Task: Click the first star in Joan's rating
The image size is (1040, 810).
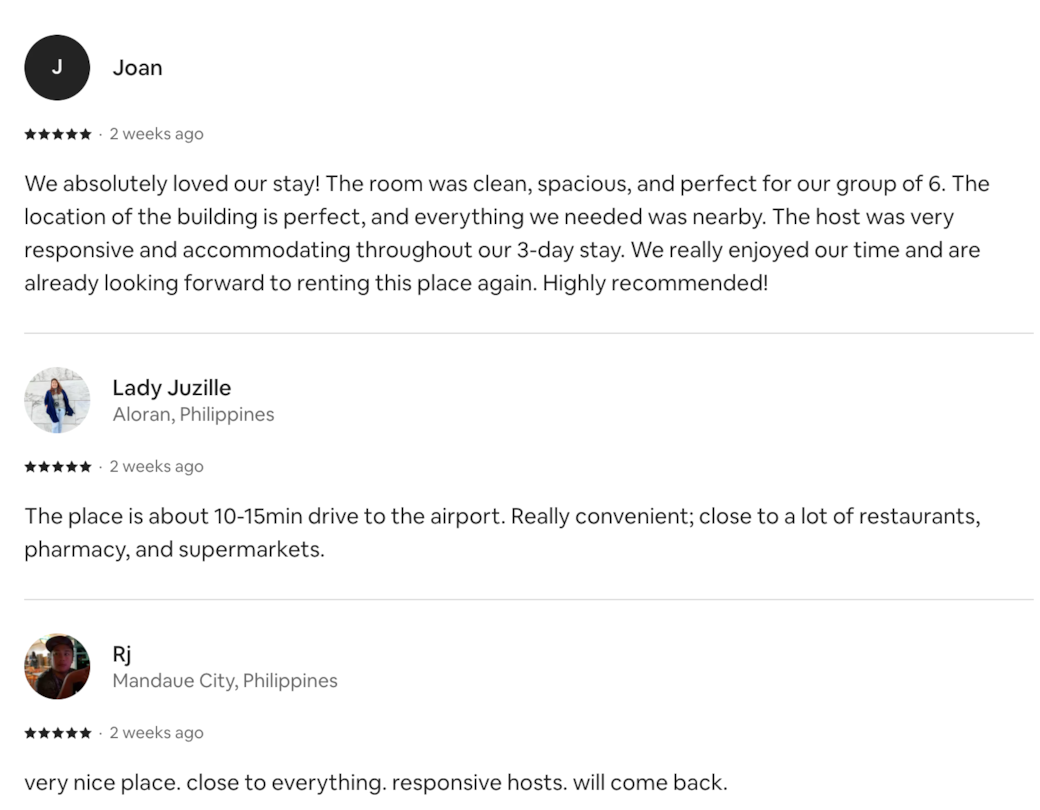Action: click(31, 134)
